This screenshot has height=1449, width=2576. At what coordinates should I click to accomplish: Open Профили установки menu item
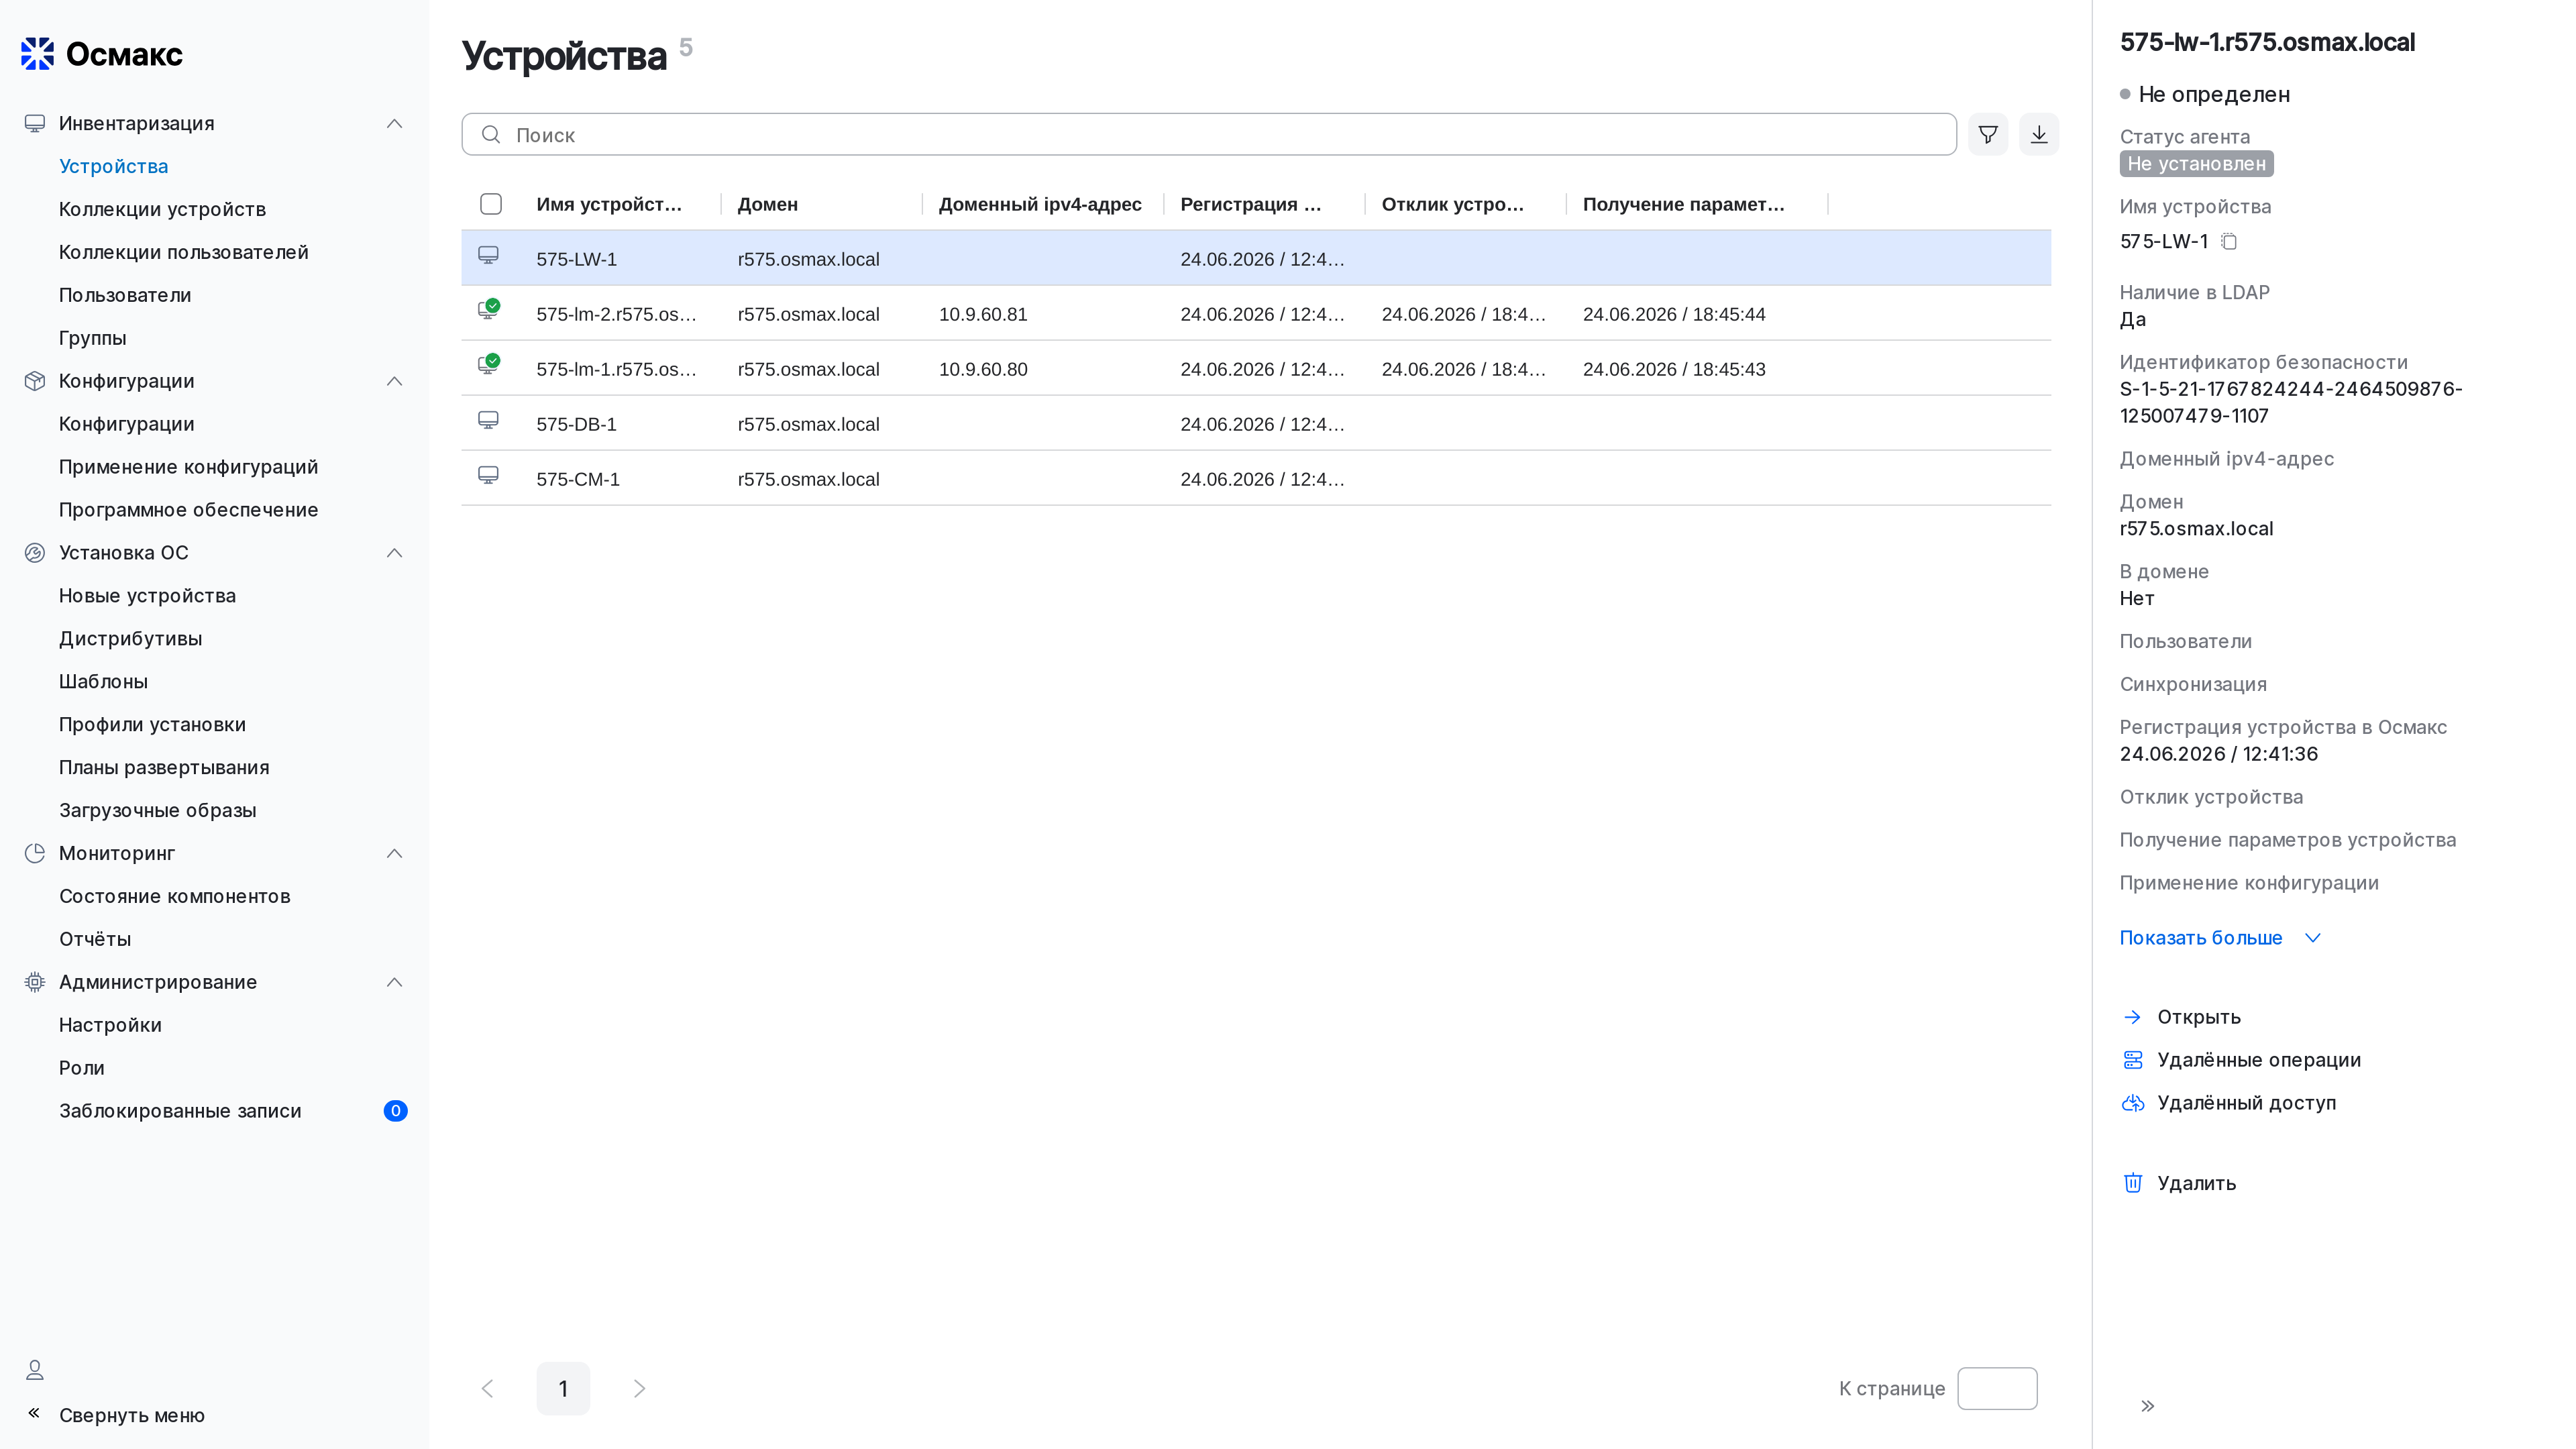pyautogui.click(x=152, y=725)
